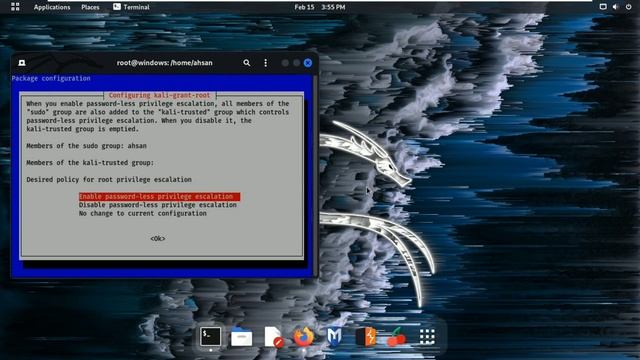Open the date and time clock
This screenshot has width=640, height=360.
(320, 7)
